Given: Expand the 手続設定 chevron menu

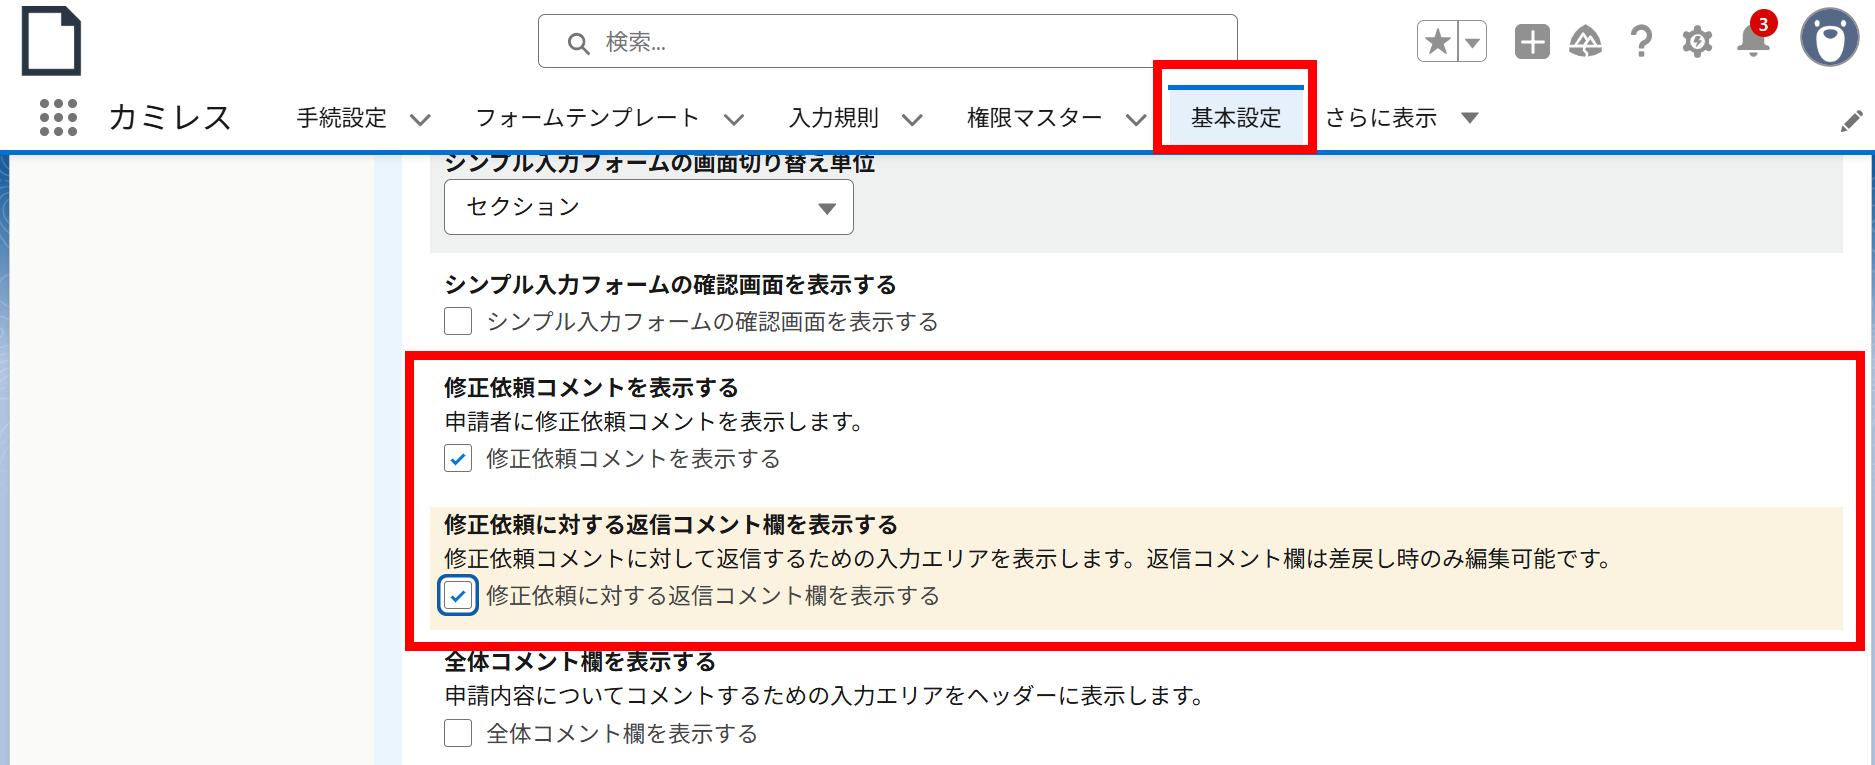Looking at the screenshot, I should (420, 120).
